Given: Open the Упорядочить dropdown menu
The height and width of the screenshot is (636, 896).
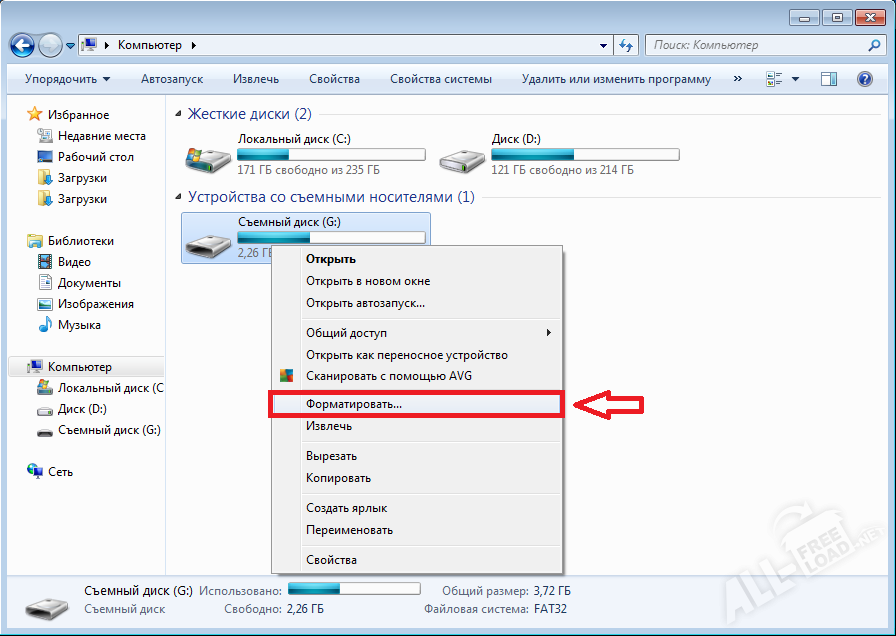Looking at the screenshot, I should point(67,79).
